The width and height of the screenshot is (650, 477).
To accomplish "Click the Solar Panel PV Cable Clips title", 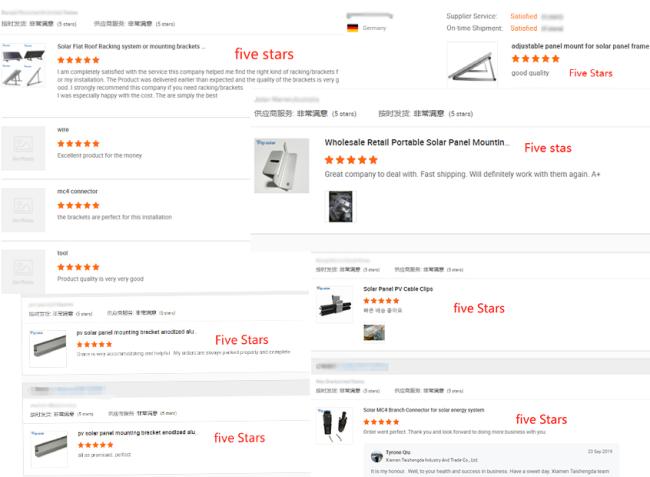I will (398, 289).
